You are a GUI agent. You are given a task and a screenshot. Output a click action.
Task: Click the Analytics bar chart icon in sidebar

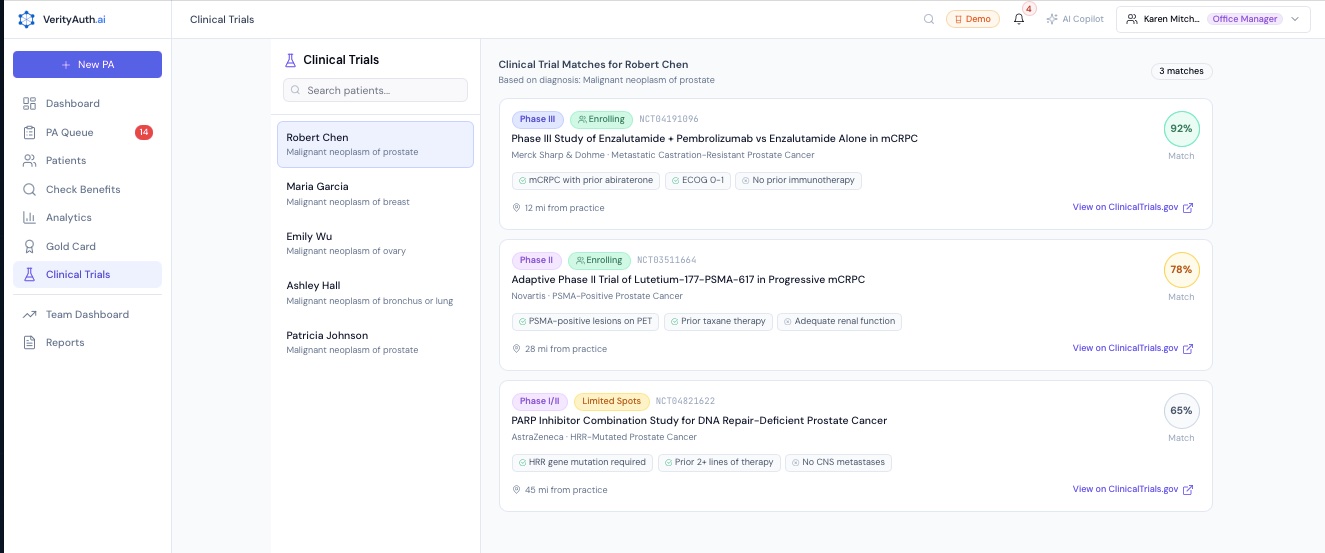(28, 217)
